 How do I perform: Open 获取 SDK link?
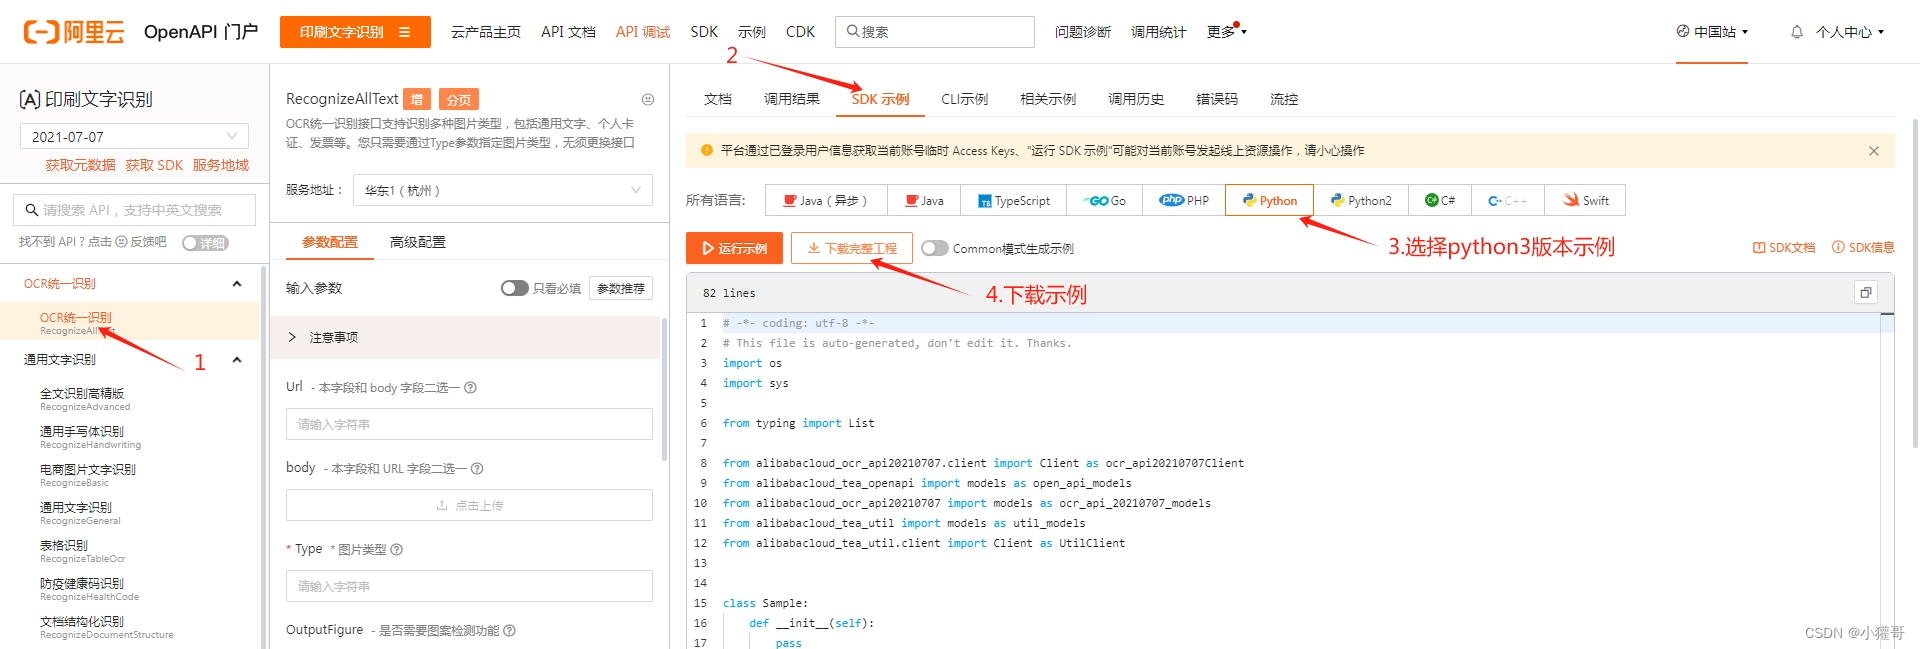[154, 165]
